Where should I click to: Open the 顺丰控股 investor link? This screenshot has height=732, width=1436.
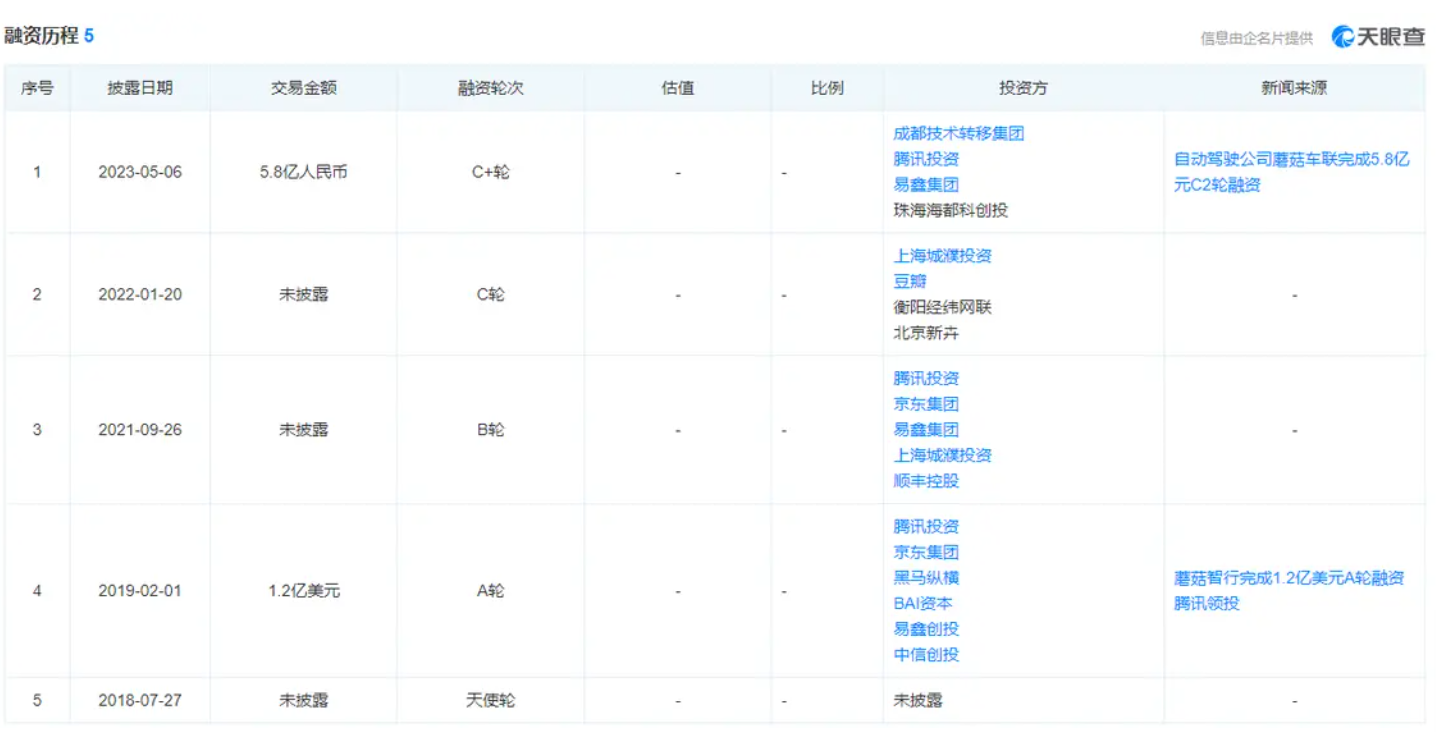pos(926,481)
